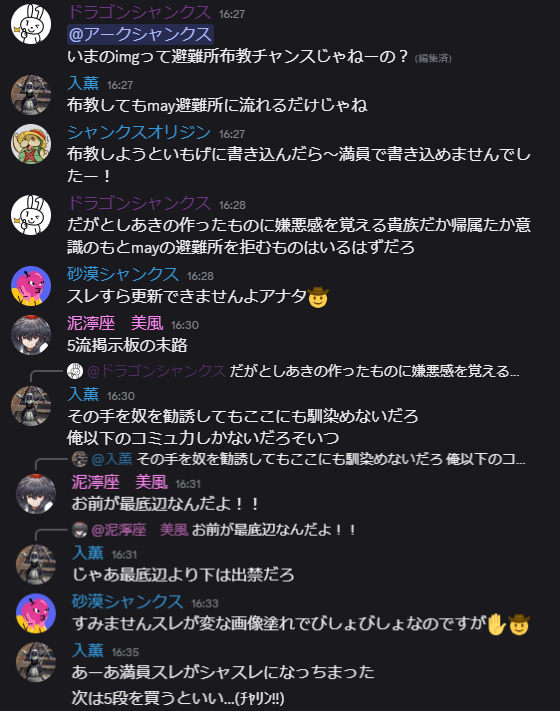Open シャンクスオリジン's avatar icon
Screen dimensions: 560x711
(x=31, y=144)
